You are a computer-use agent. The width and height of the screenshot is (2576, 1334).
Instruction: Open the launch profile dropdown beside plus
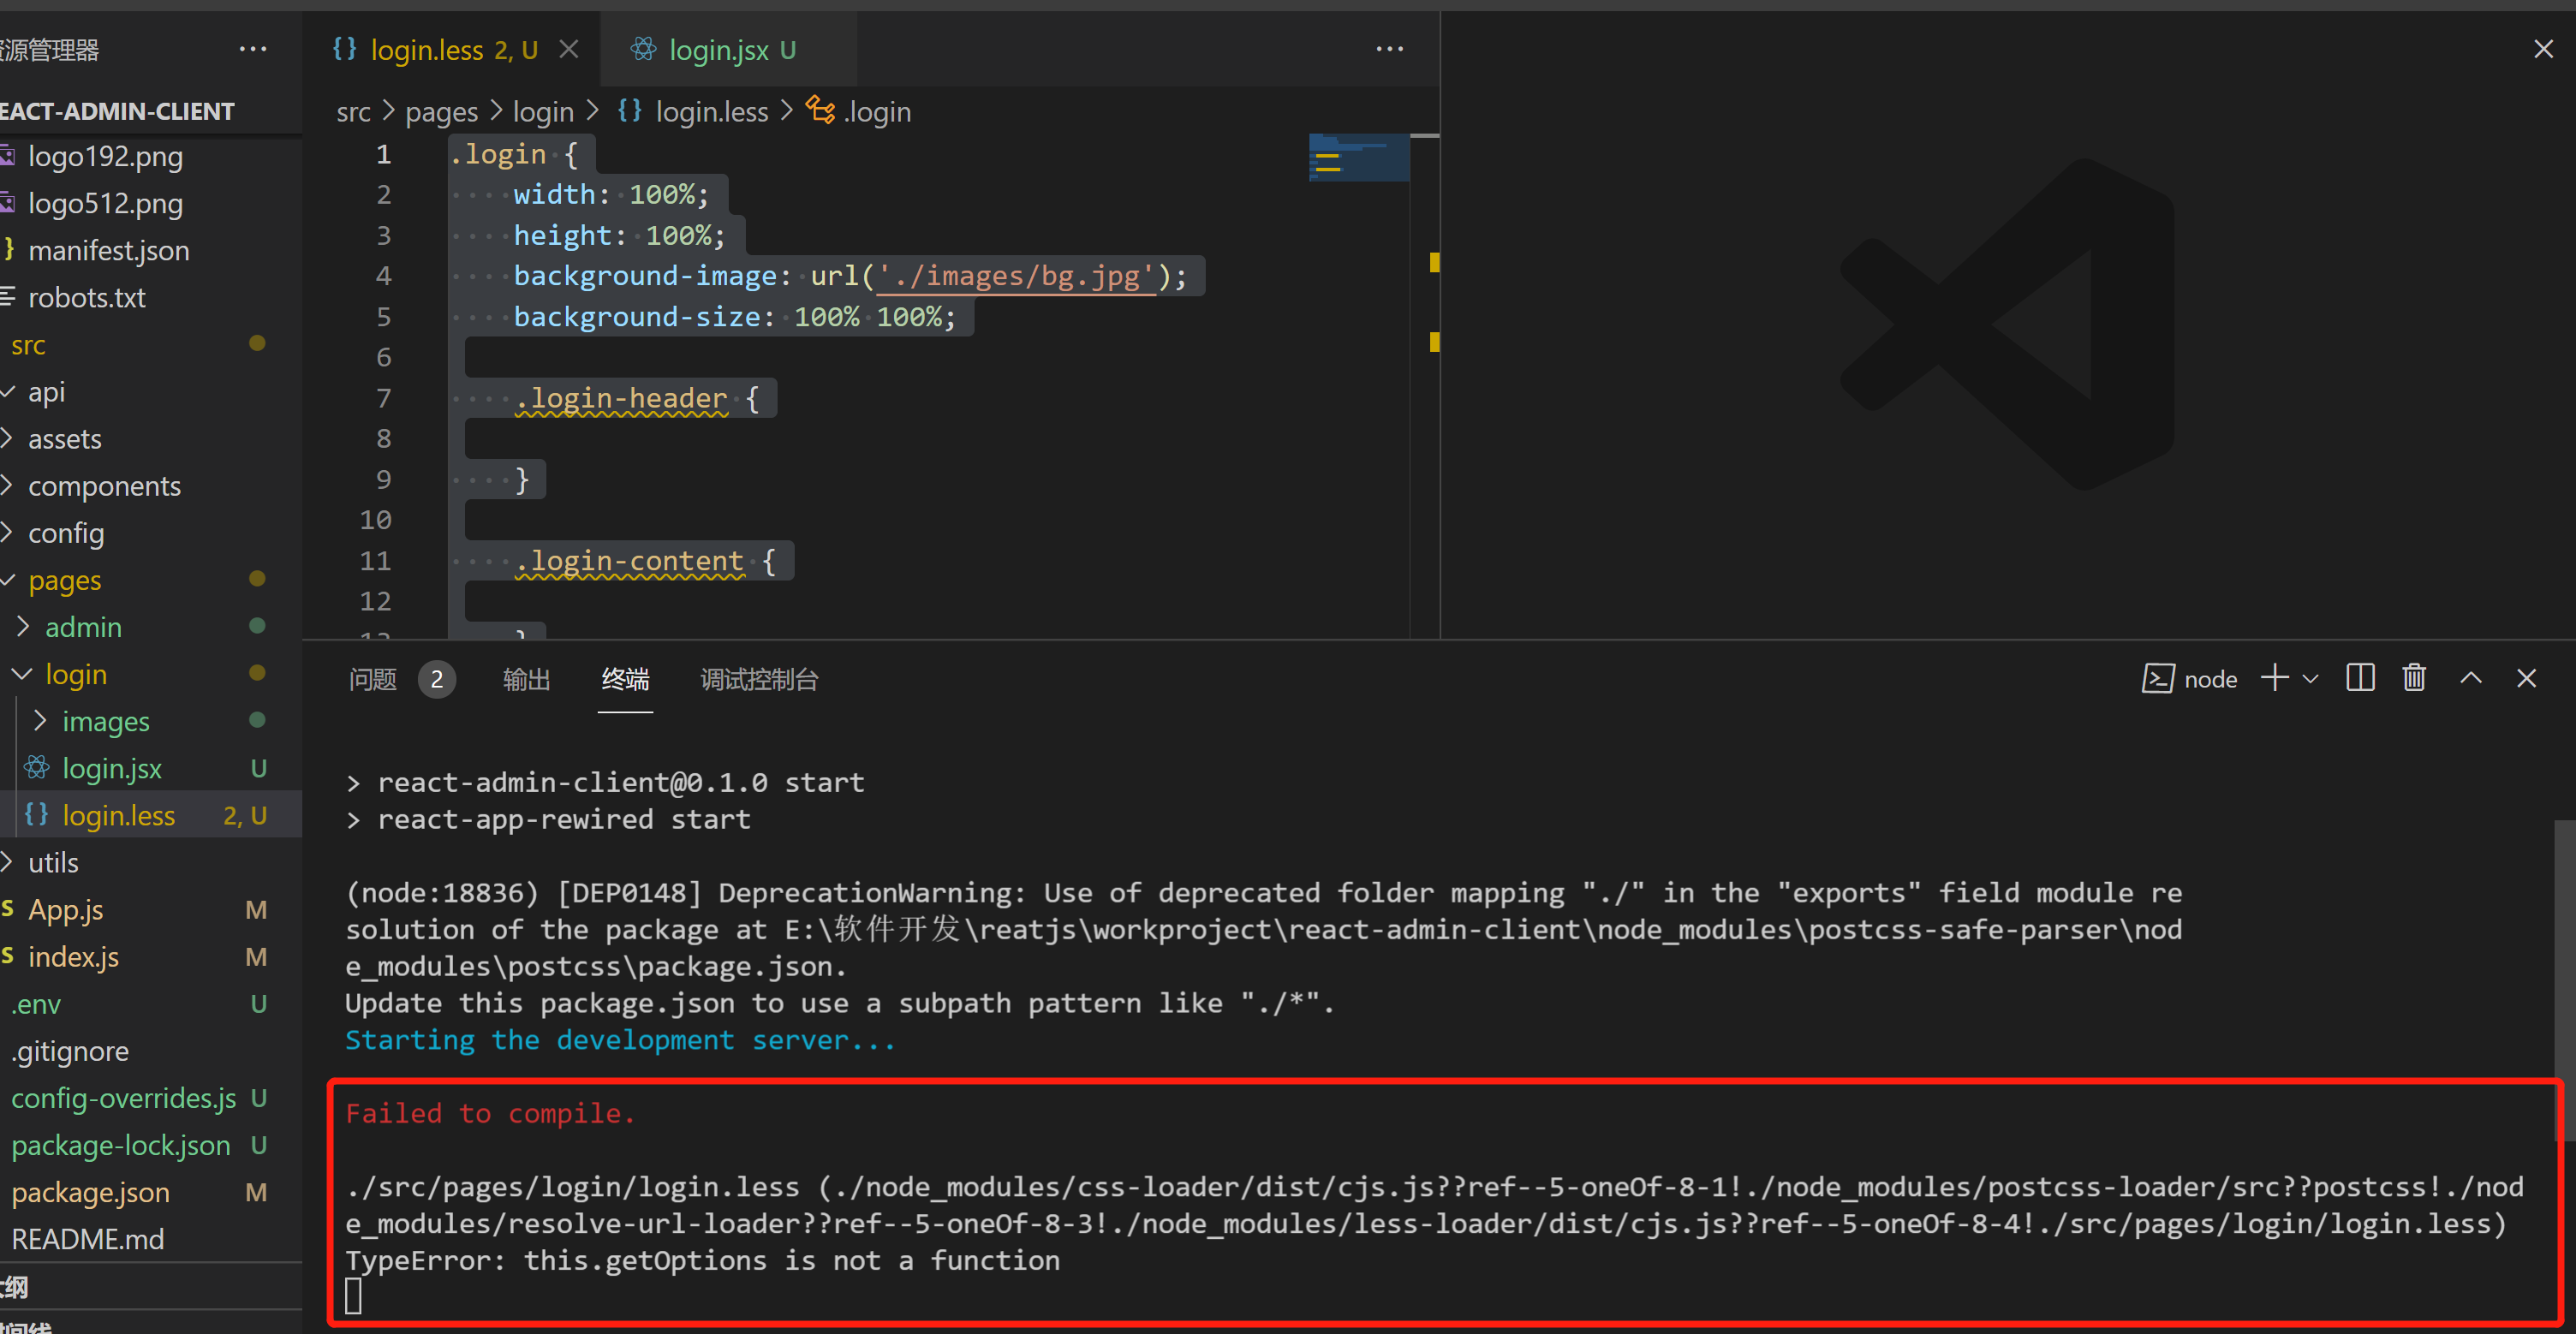tap(2311, 679)
